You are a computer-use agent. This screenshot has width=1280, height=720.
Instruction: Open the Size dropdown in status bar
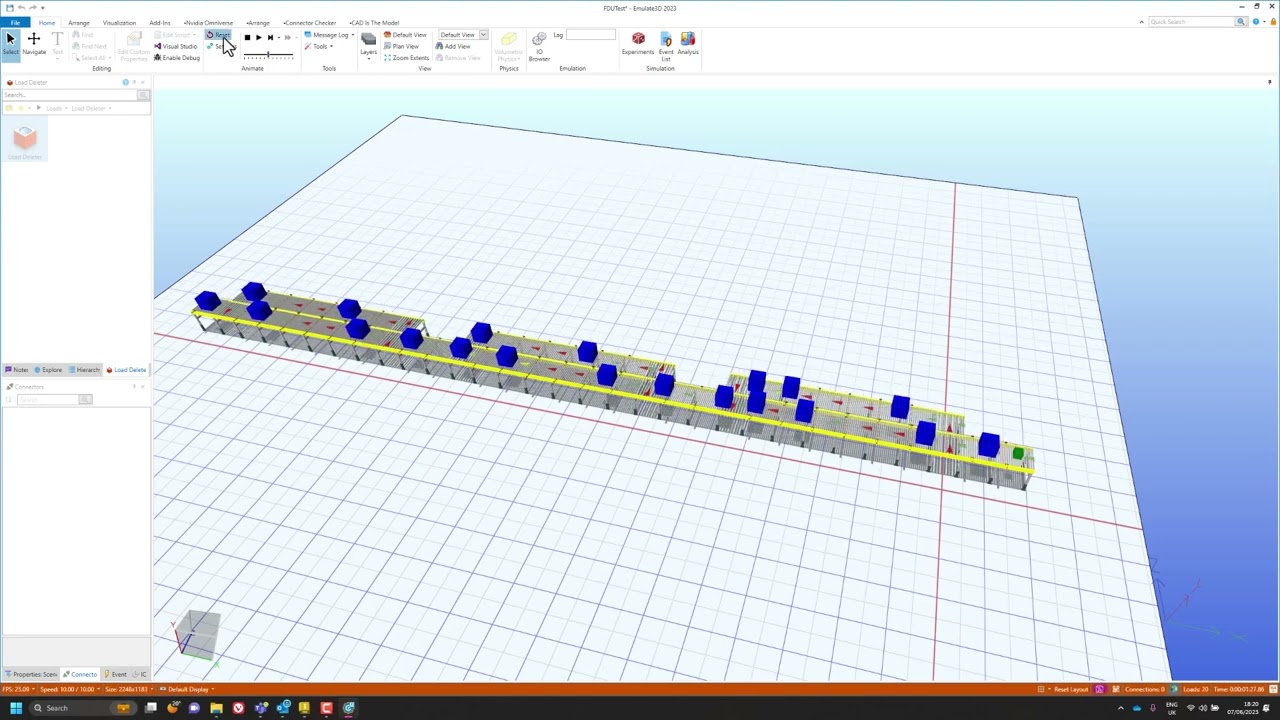pyautogui.click(x=129, y=689)
